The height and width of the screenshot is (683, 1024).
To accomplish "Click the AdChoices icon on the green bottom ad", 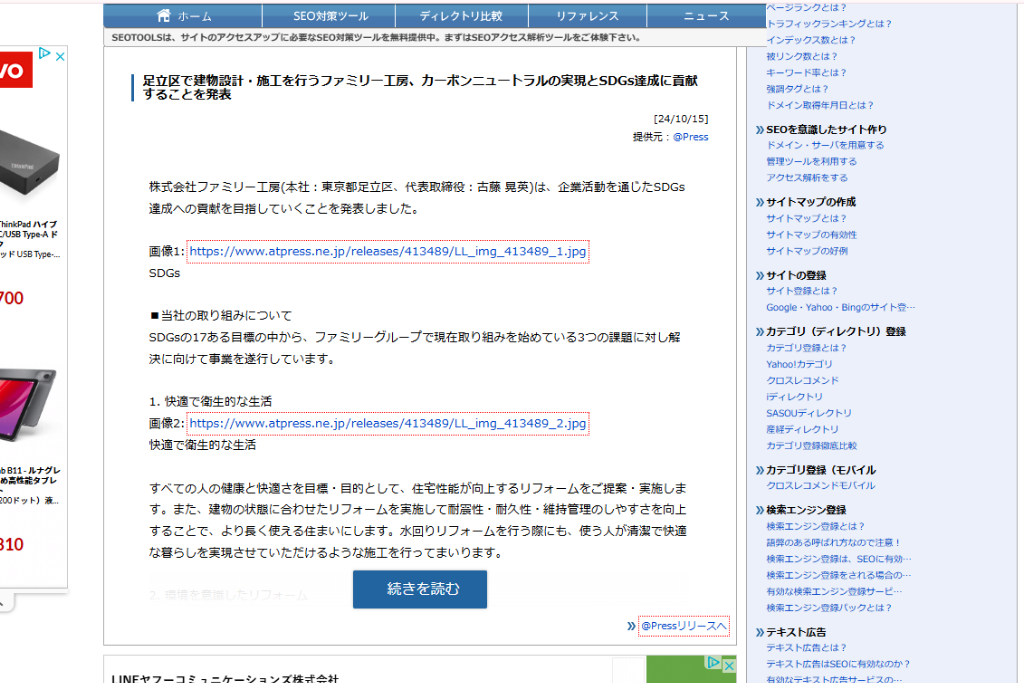I will (x=714, y=663).
